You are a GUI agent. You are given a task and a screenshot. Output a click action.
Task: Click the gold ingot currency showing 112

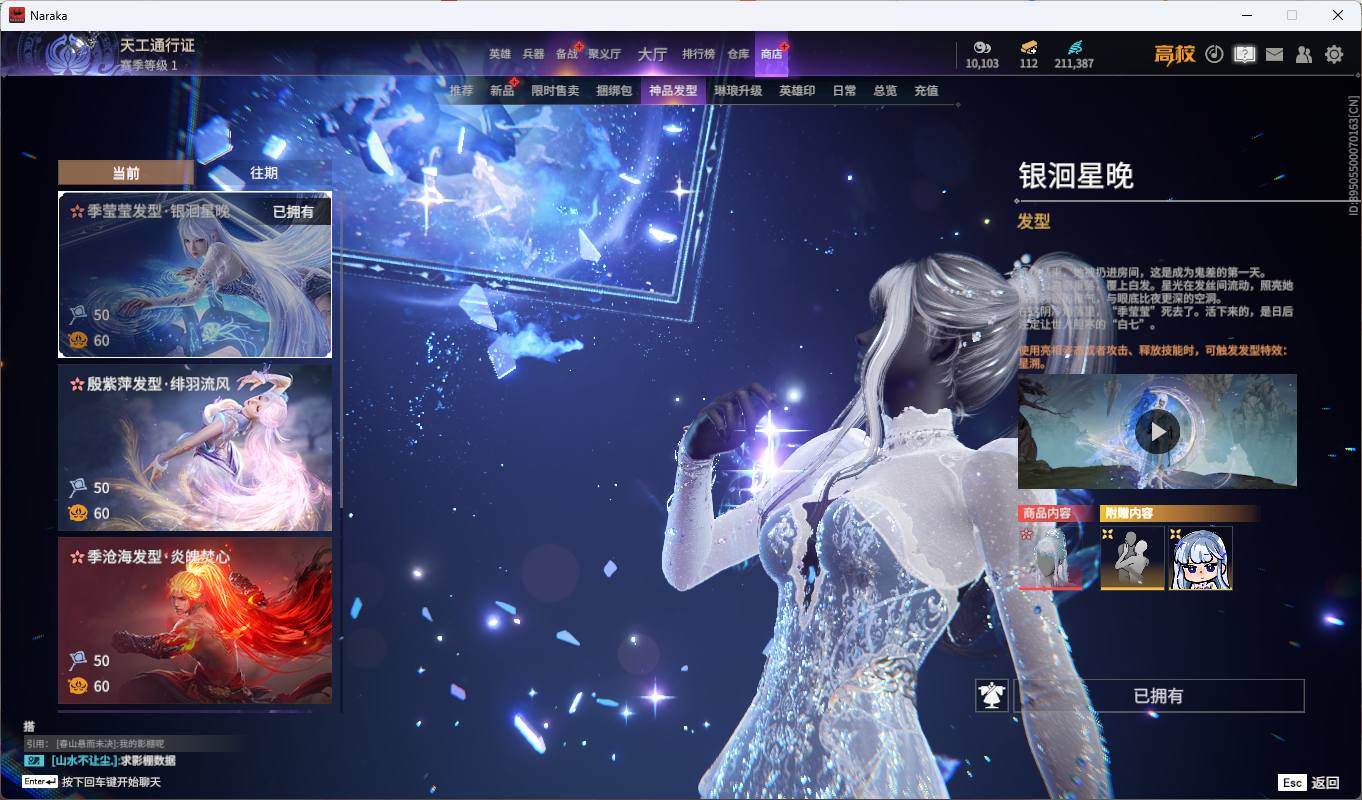[x=1028, y=55]
